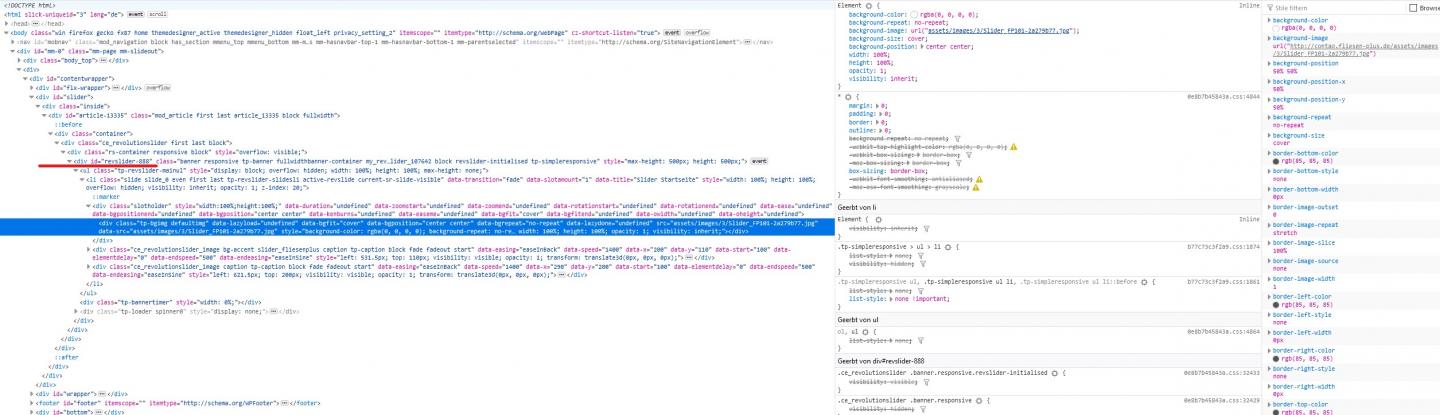Screen dimensions: 1440x415
Task: Click the filter funnel icon beside overridden background-repeat
Action: click(x=957, y=138)
